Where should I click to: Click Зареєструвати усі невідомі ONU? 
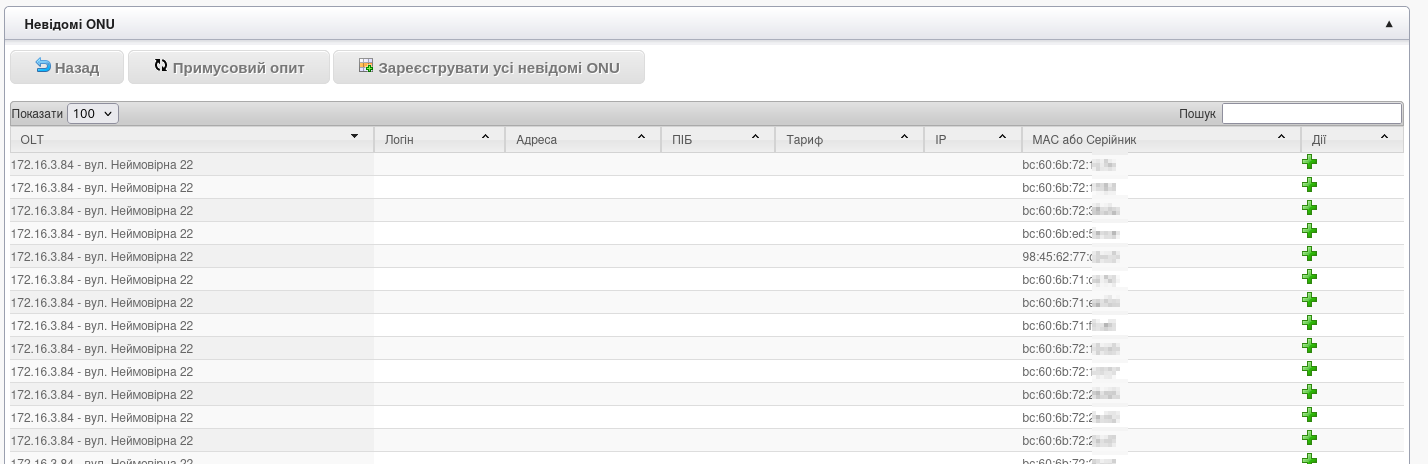tap(488, 68)
